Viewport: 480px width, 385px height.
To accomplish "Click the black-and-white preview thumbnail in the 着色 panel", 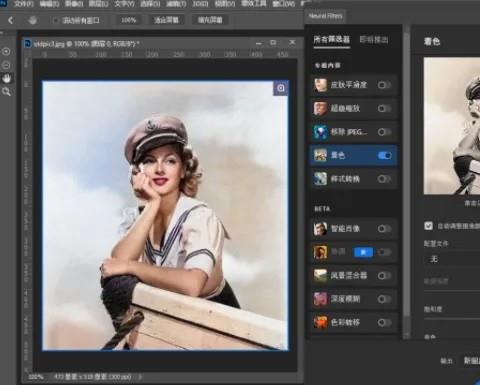I will (x=452, y=126).
